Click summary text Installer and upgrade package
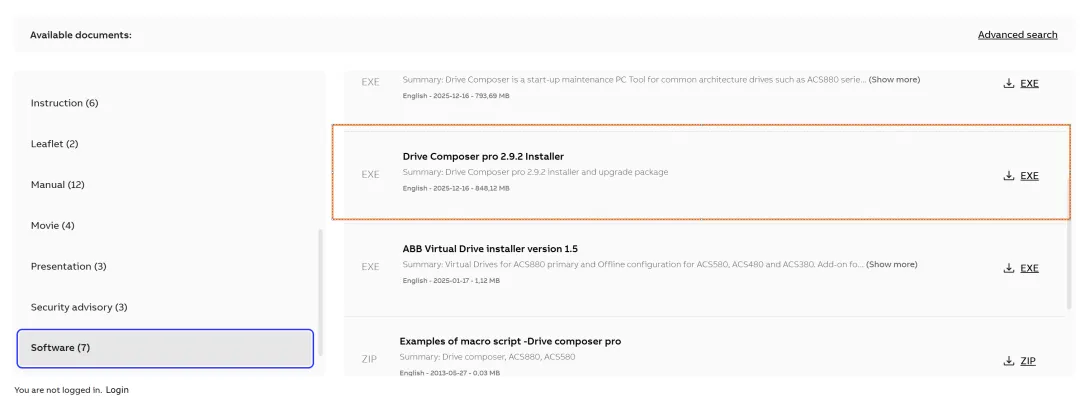Viewport: 1080px width, 409px height. (x=535, y=172)
